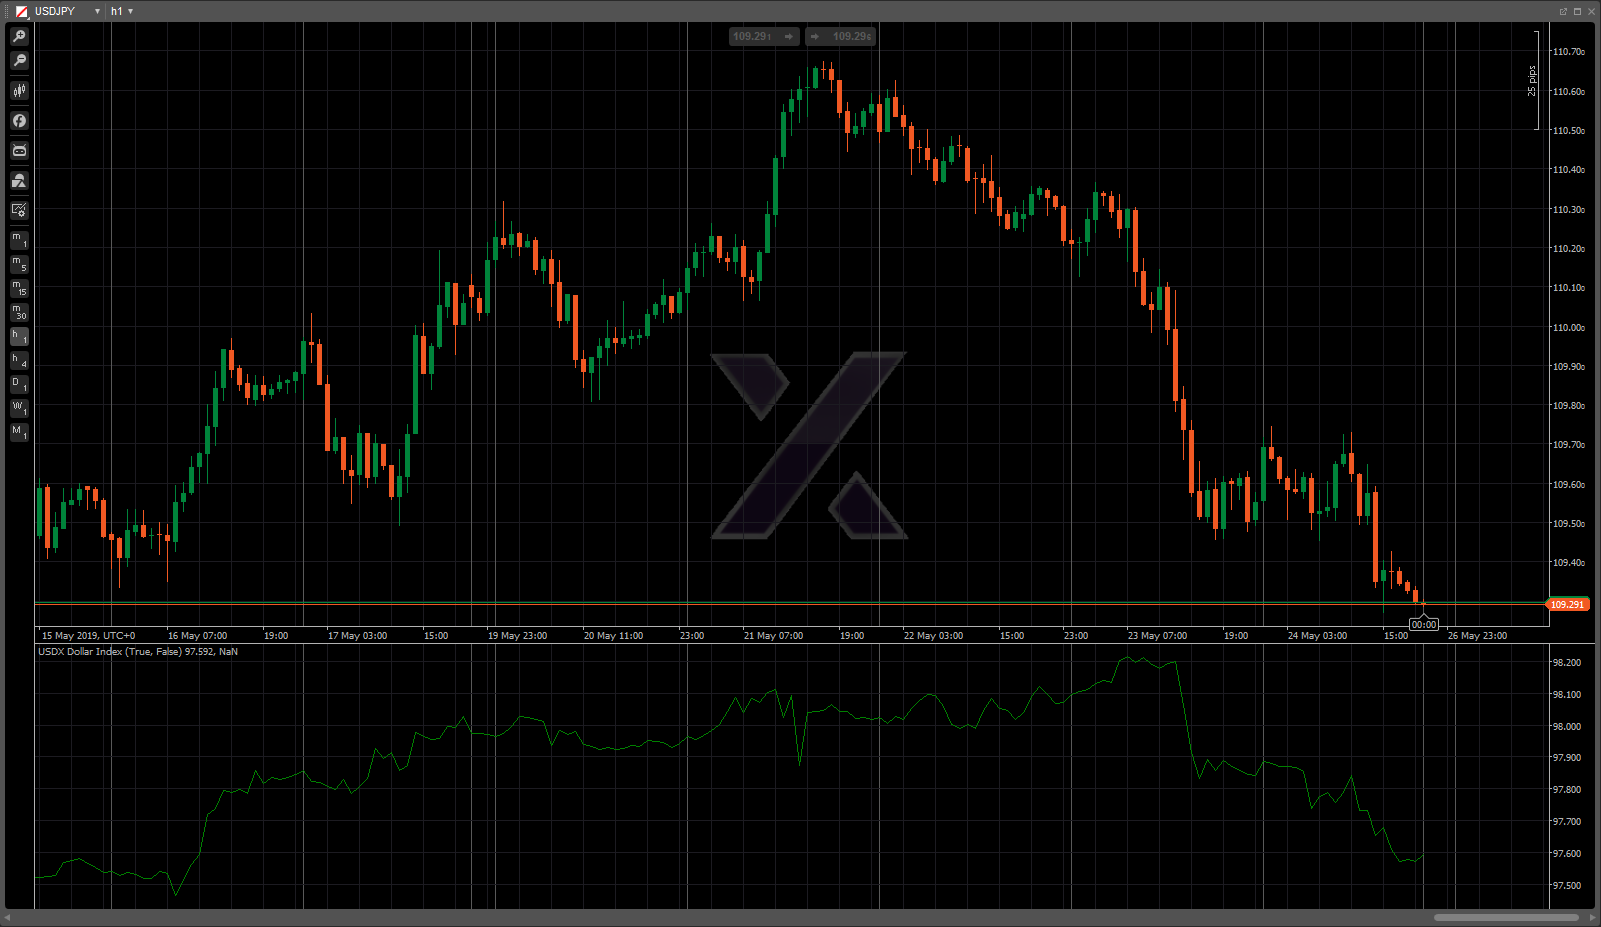Switch to W1 weekly timeframe
Image resolution: width=1601 pixels, height=927 pixels.
pos(19,408)
